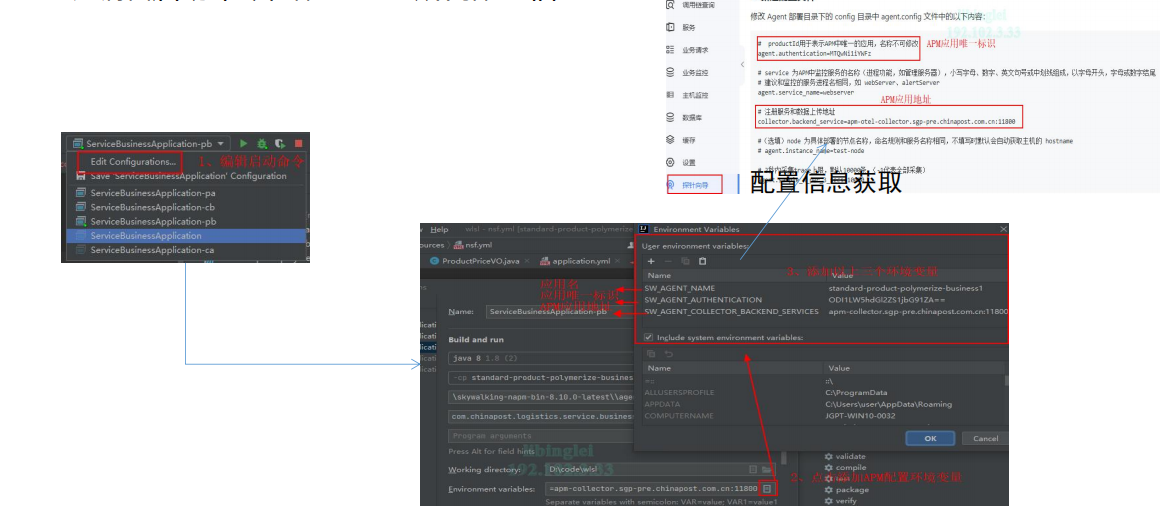The height and width of the screenshot is (529, 1175).
Task: Start debugging with the green bug icon
Action: 262,144
